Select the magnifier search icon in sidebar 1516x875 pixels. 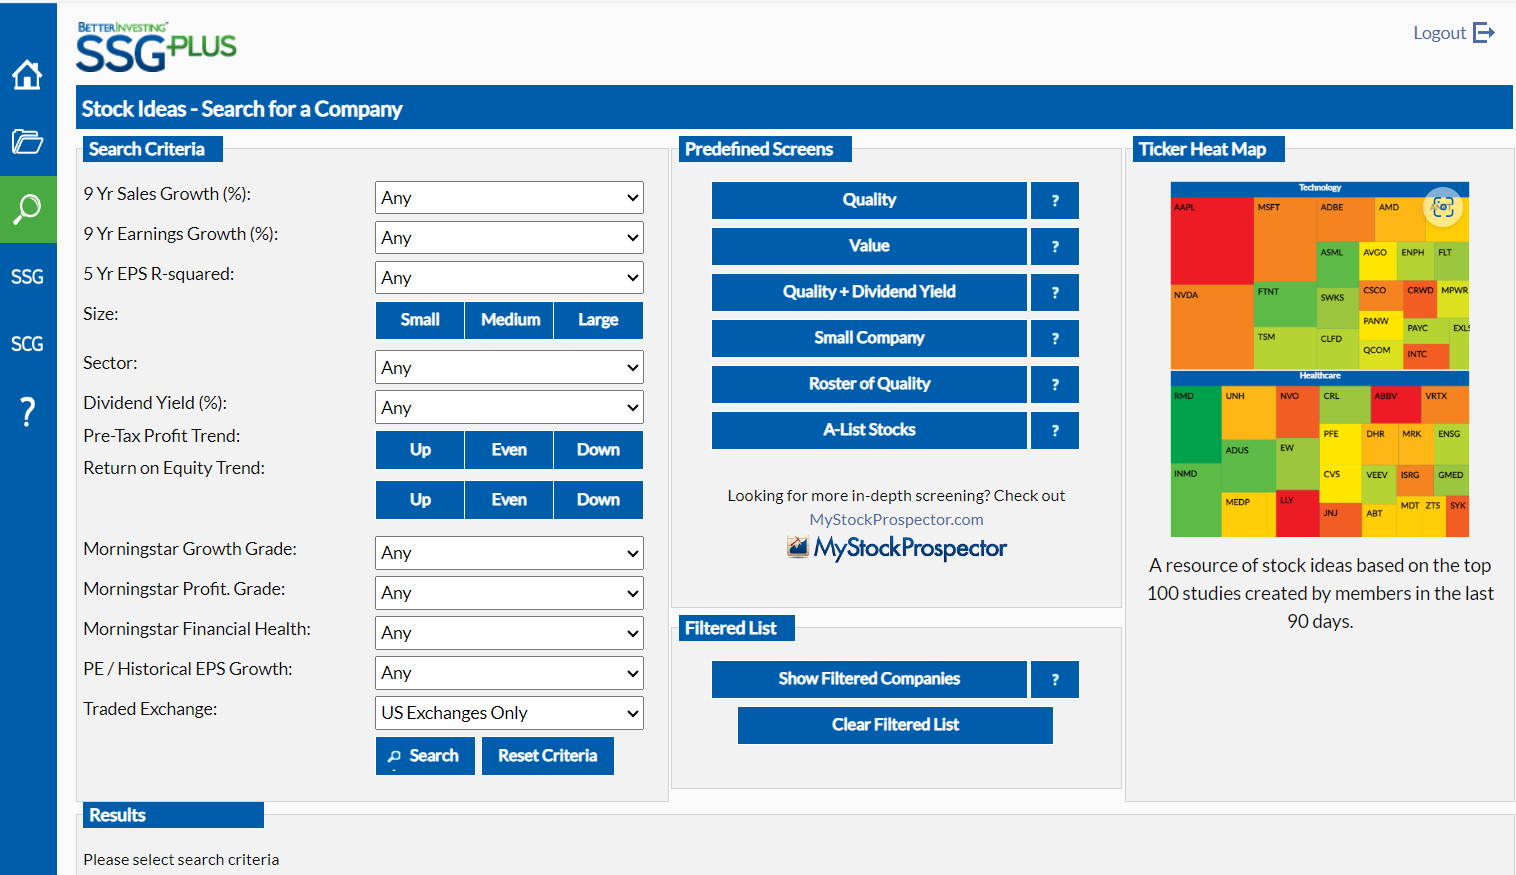[27, 209]
